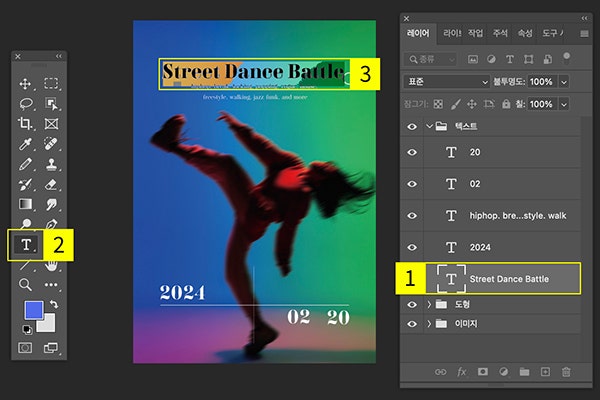
Task: Hide the 02 text layer
Action: (412, 184)
